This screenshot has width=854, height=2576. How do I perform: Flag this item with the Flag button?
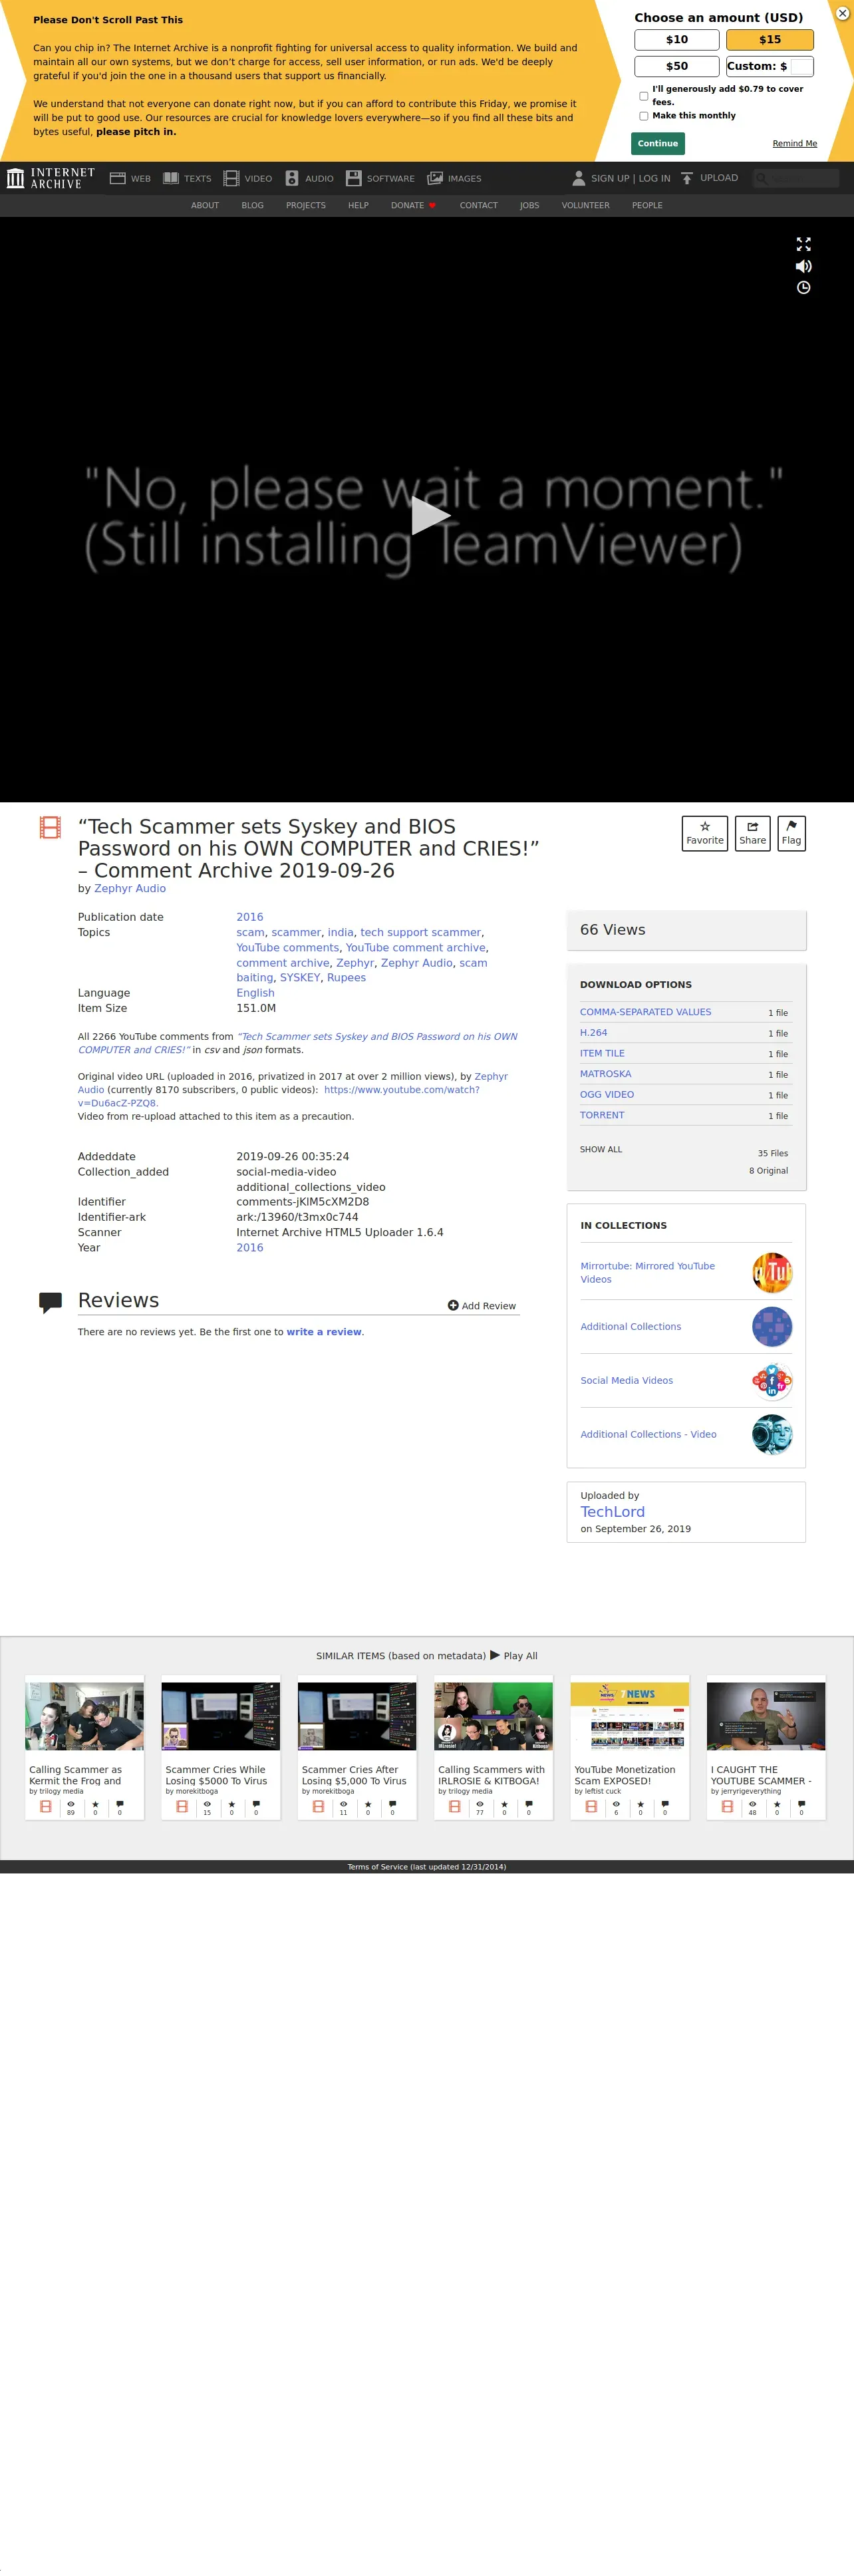click(x=791, y=833)
